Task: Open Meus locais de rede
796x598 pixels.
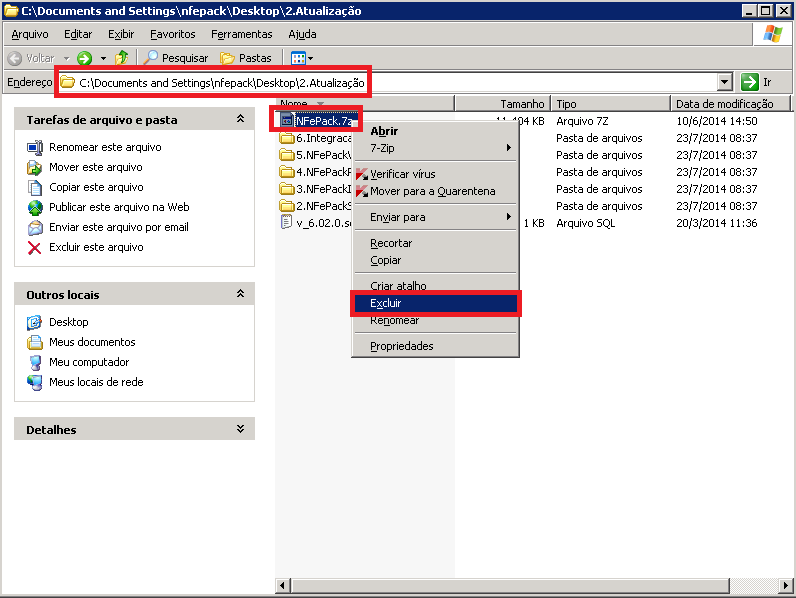Action: pyautogui.click(x=95, y=382)
